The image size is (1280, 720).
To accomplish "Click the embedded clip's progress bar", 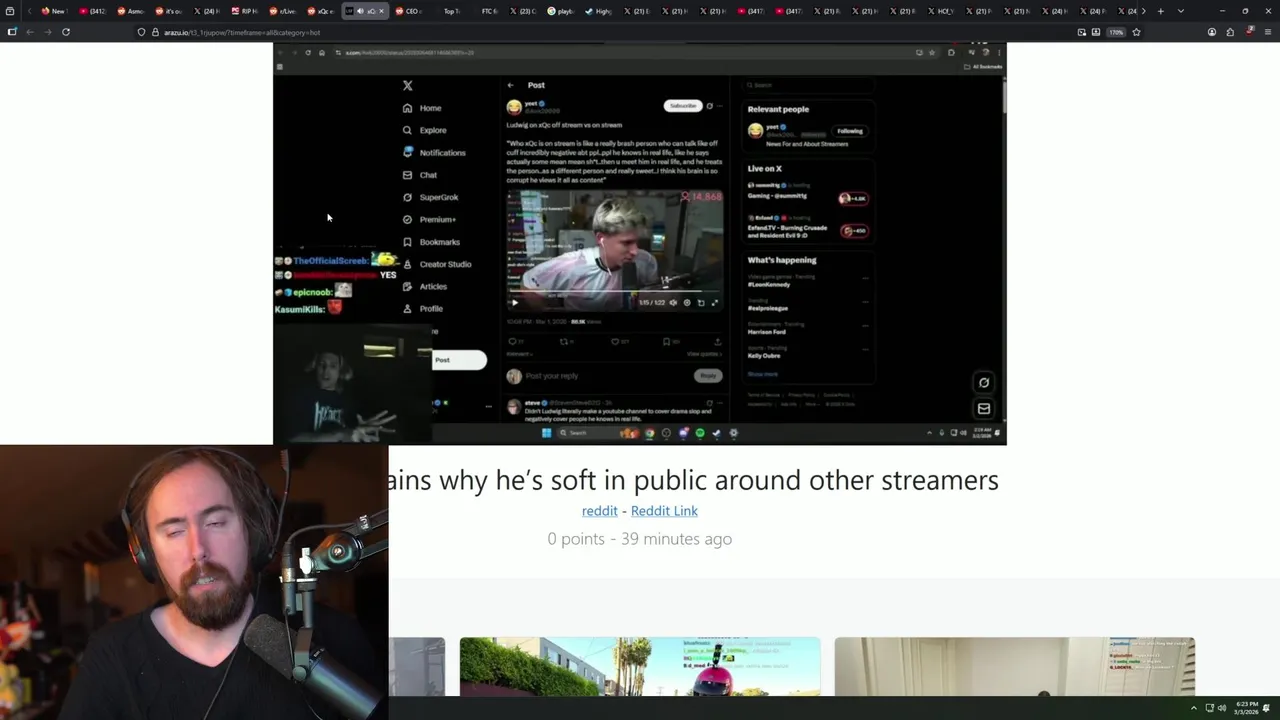I will coord(614,293).
